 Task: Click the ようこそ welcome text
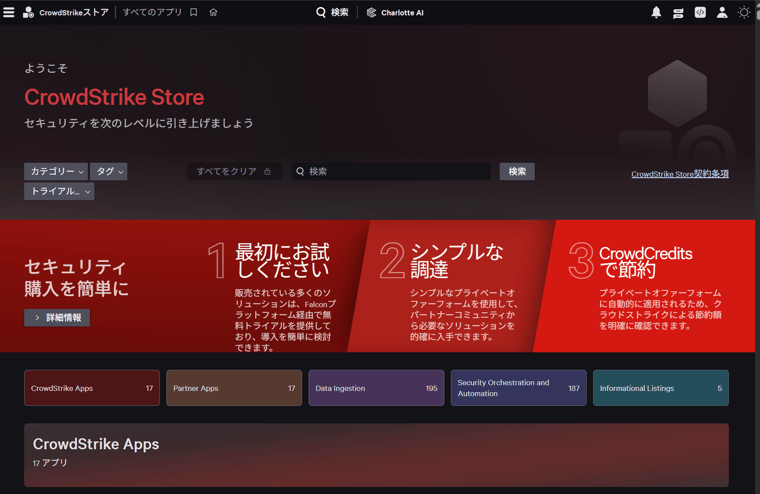click(46, 68)
